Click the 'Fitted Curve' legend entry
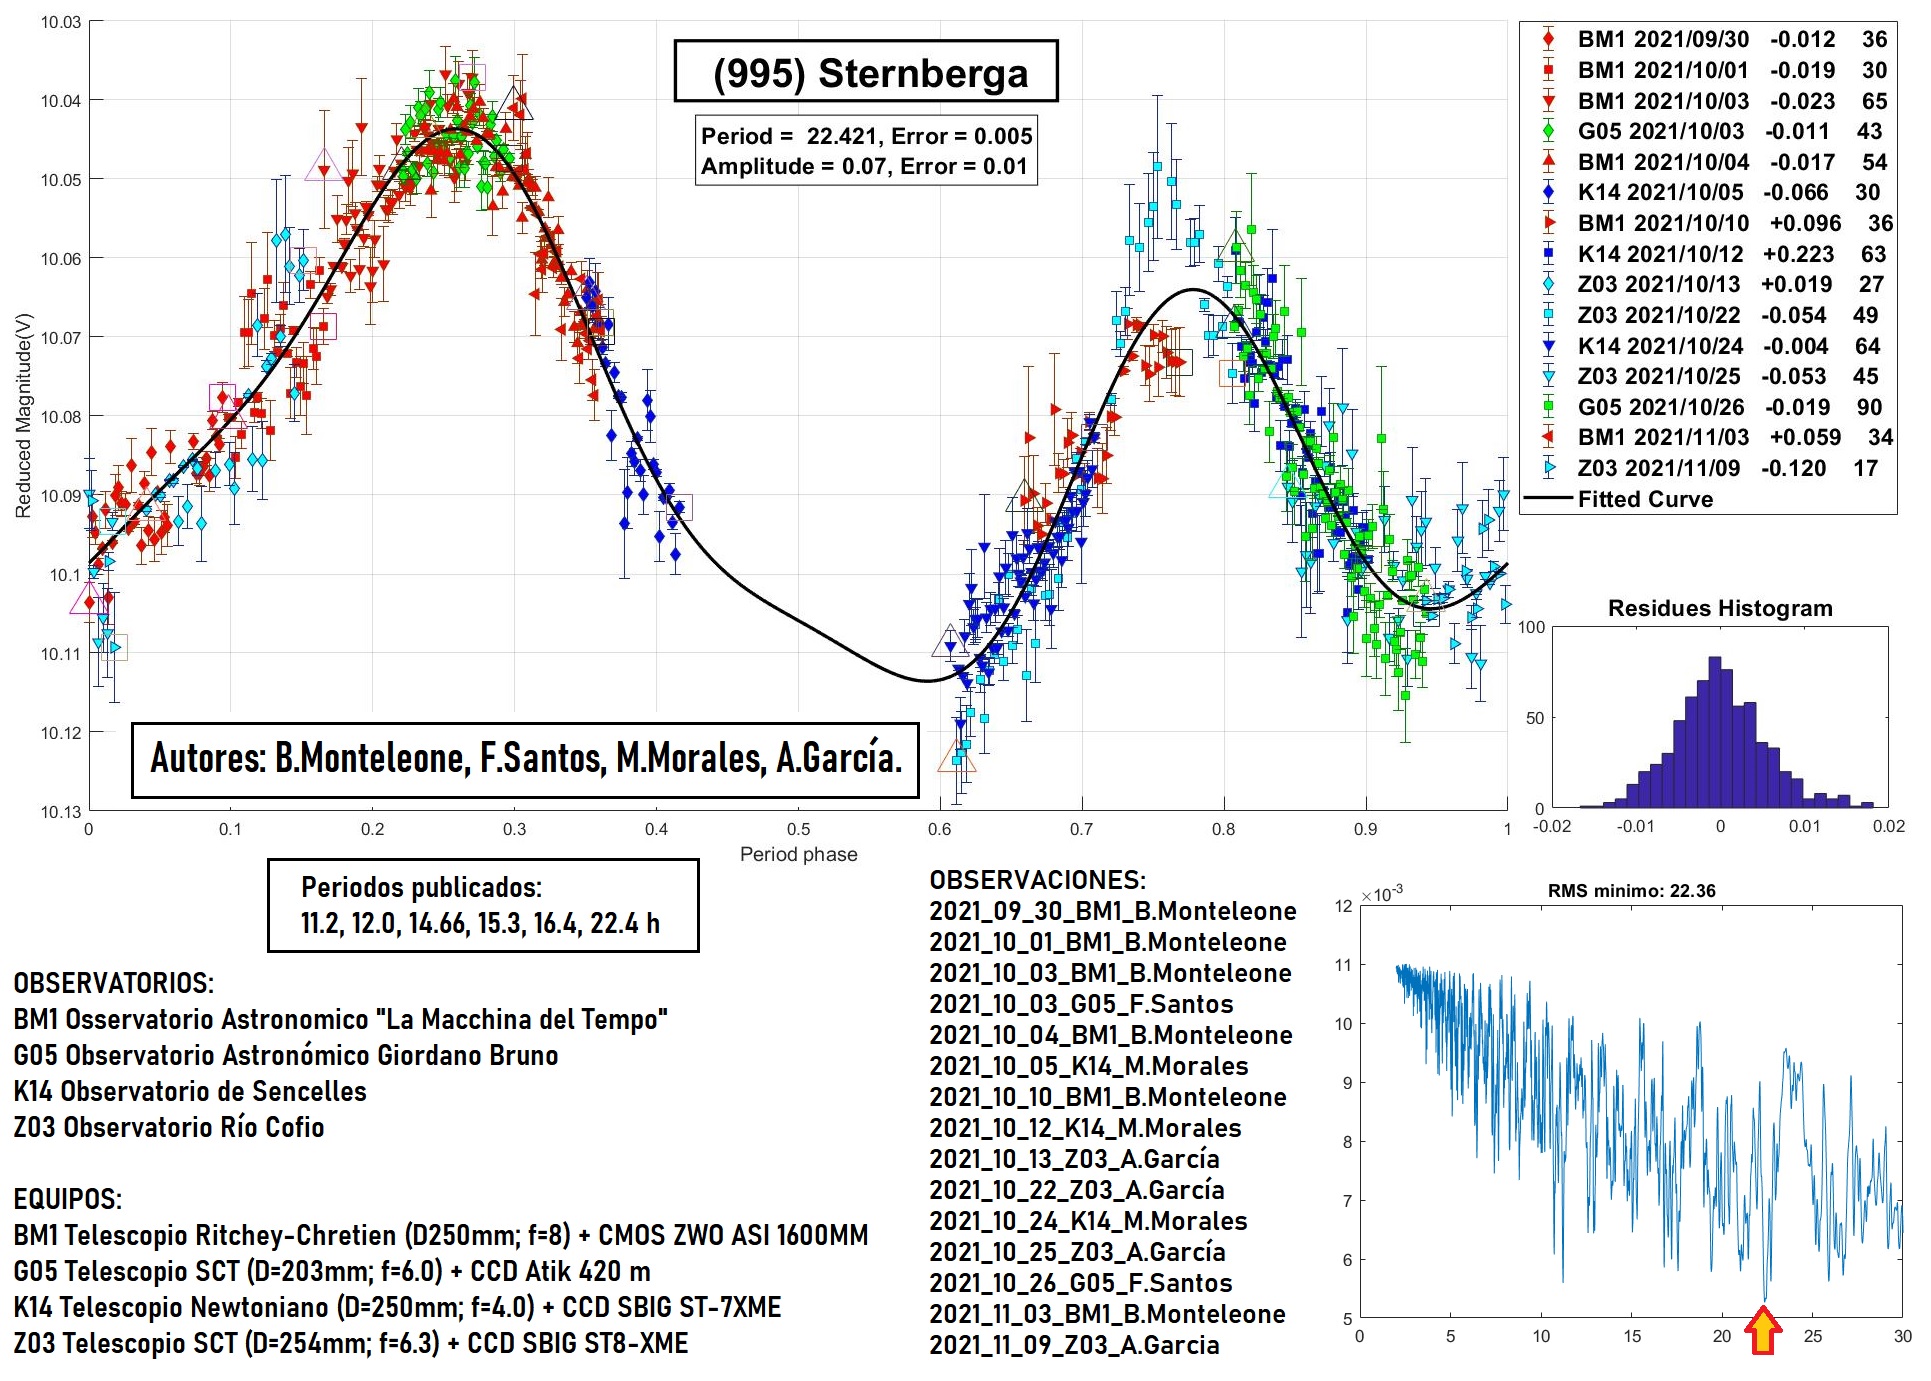This screenshot has height=1381, width=1931. click(1620, 499)
